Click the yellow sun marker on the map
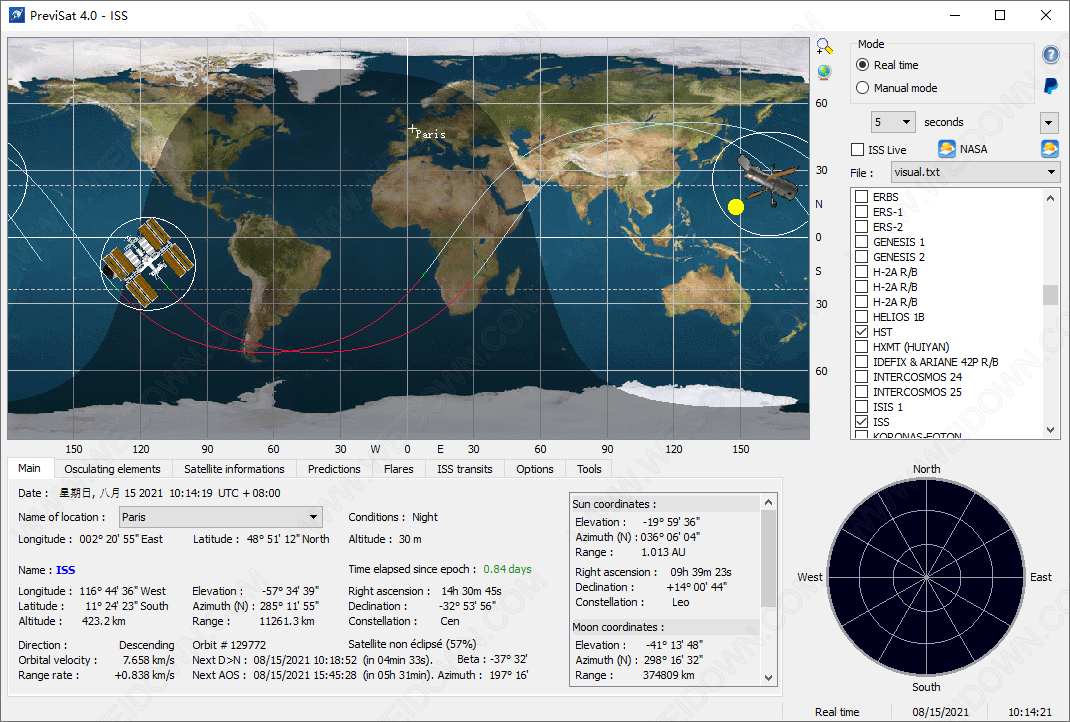Image resolution: width=1070 pixels, height=722 pixels. click(736, 207)
